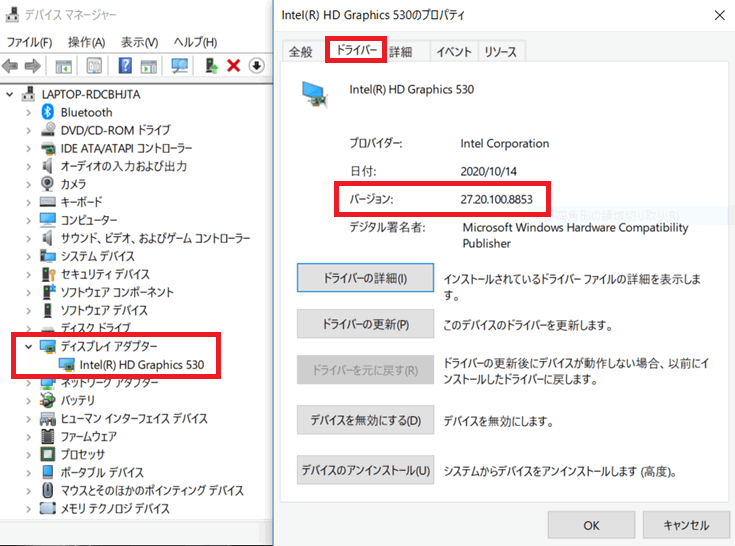Screen dimensions: 735x546
Task: Click the date value 2020/10/14
Action: 488,172
